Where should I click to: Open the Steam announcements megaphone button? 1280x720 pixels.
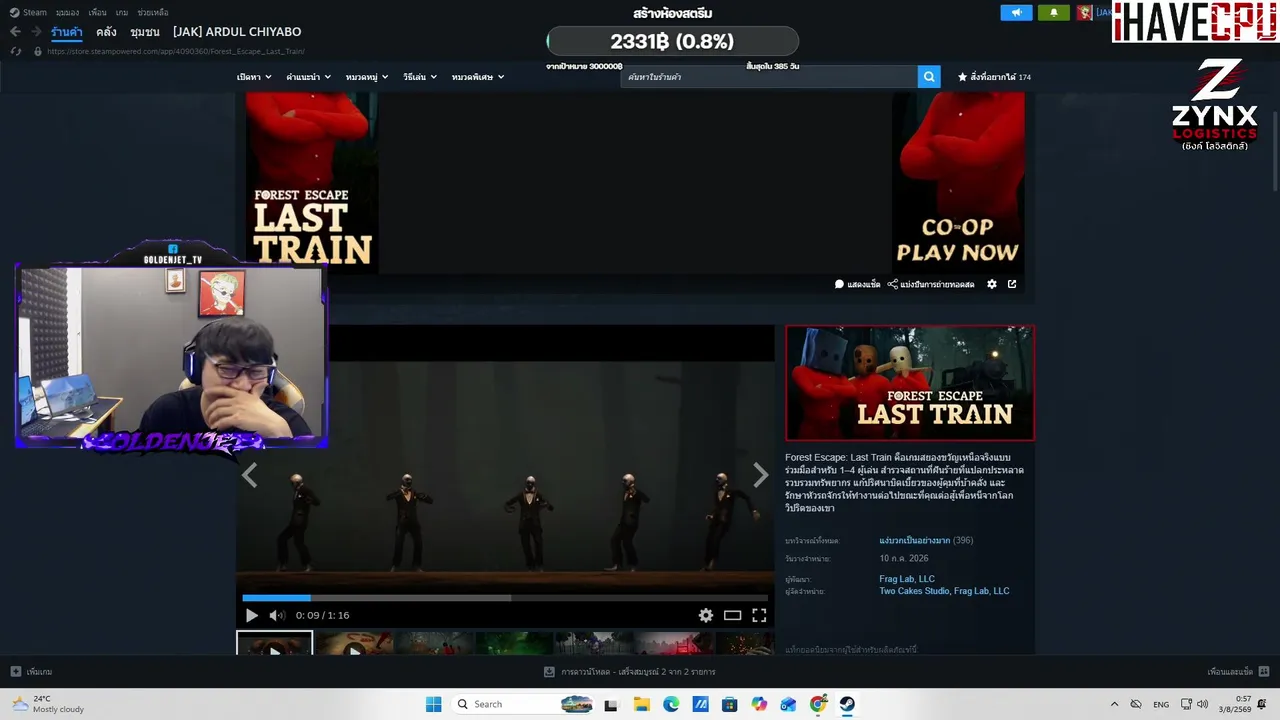click(x=1016, y=13)
